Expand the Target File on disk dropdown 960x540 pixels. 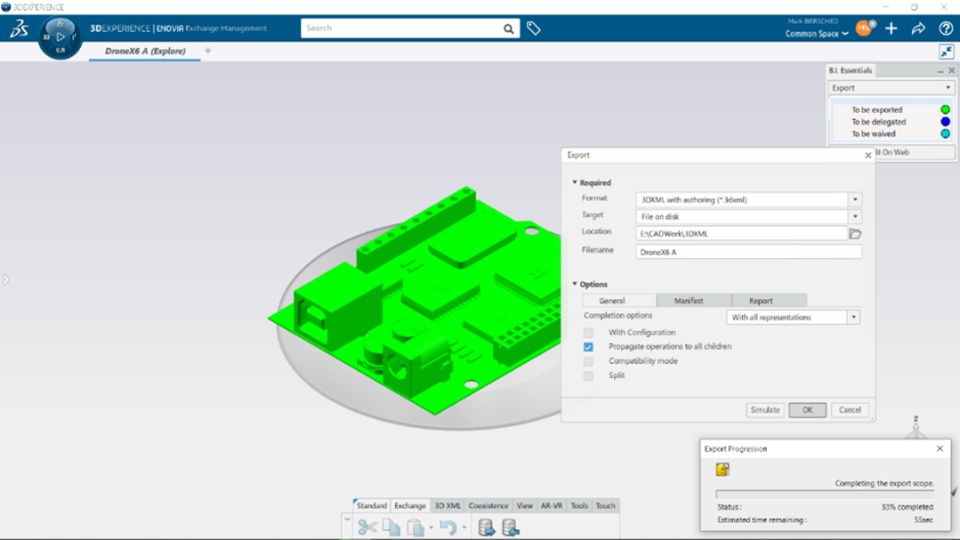[x=855, y=216]
